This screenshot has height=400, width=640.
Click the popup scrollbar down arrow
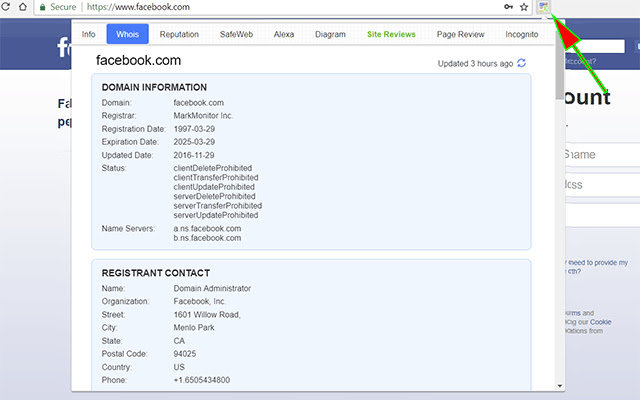(558, 384)
